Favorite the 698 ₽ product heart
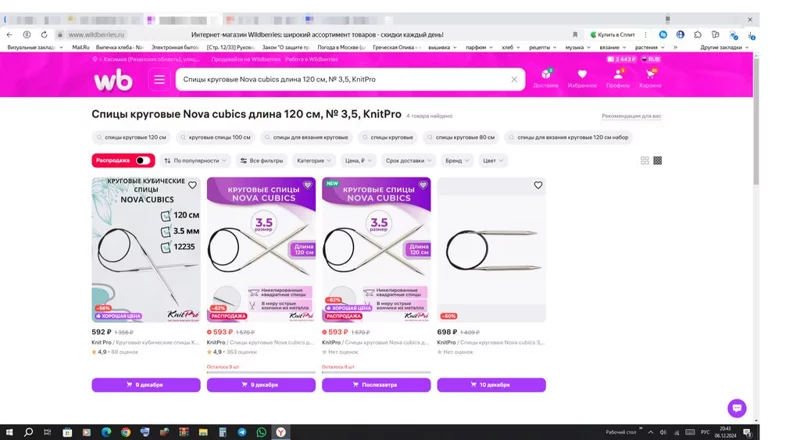The width and height of the screenshot is (800, 440). coord(538,185)
